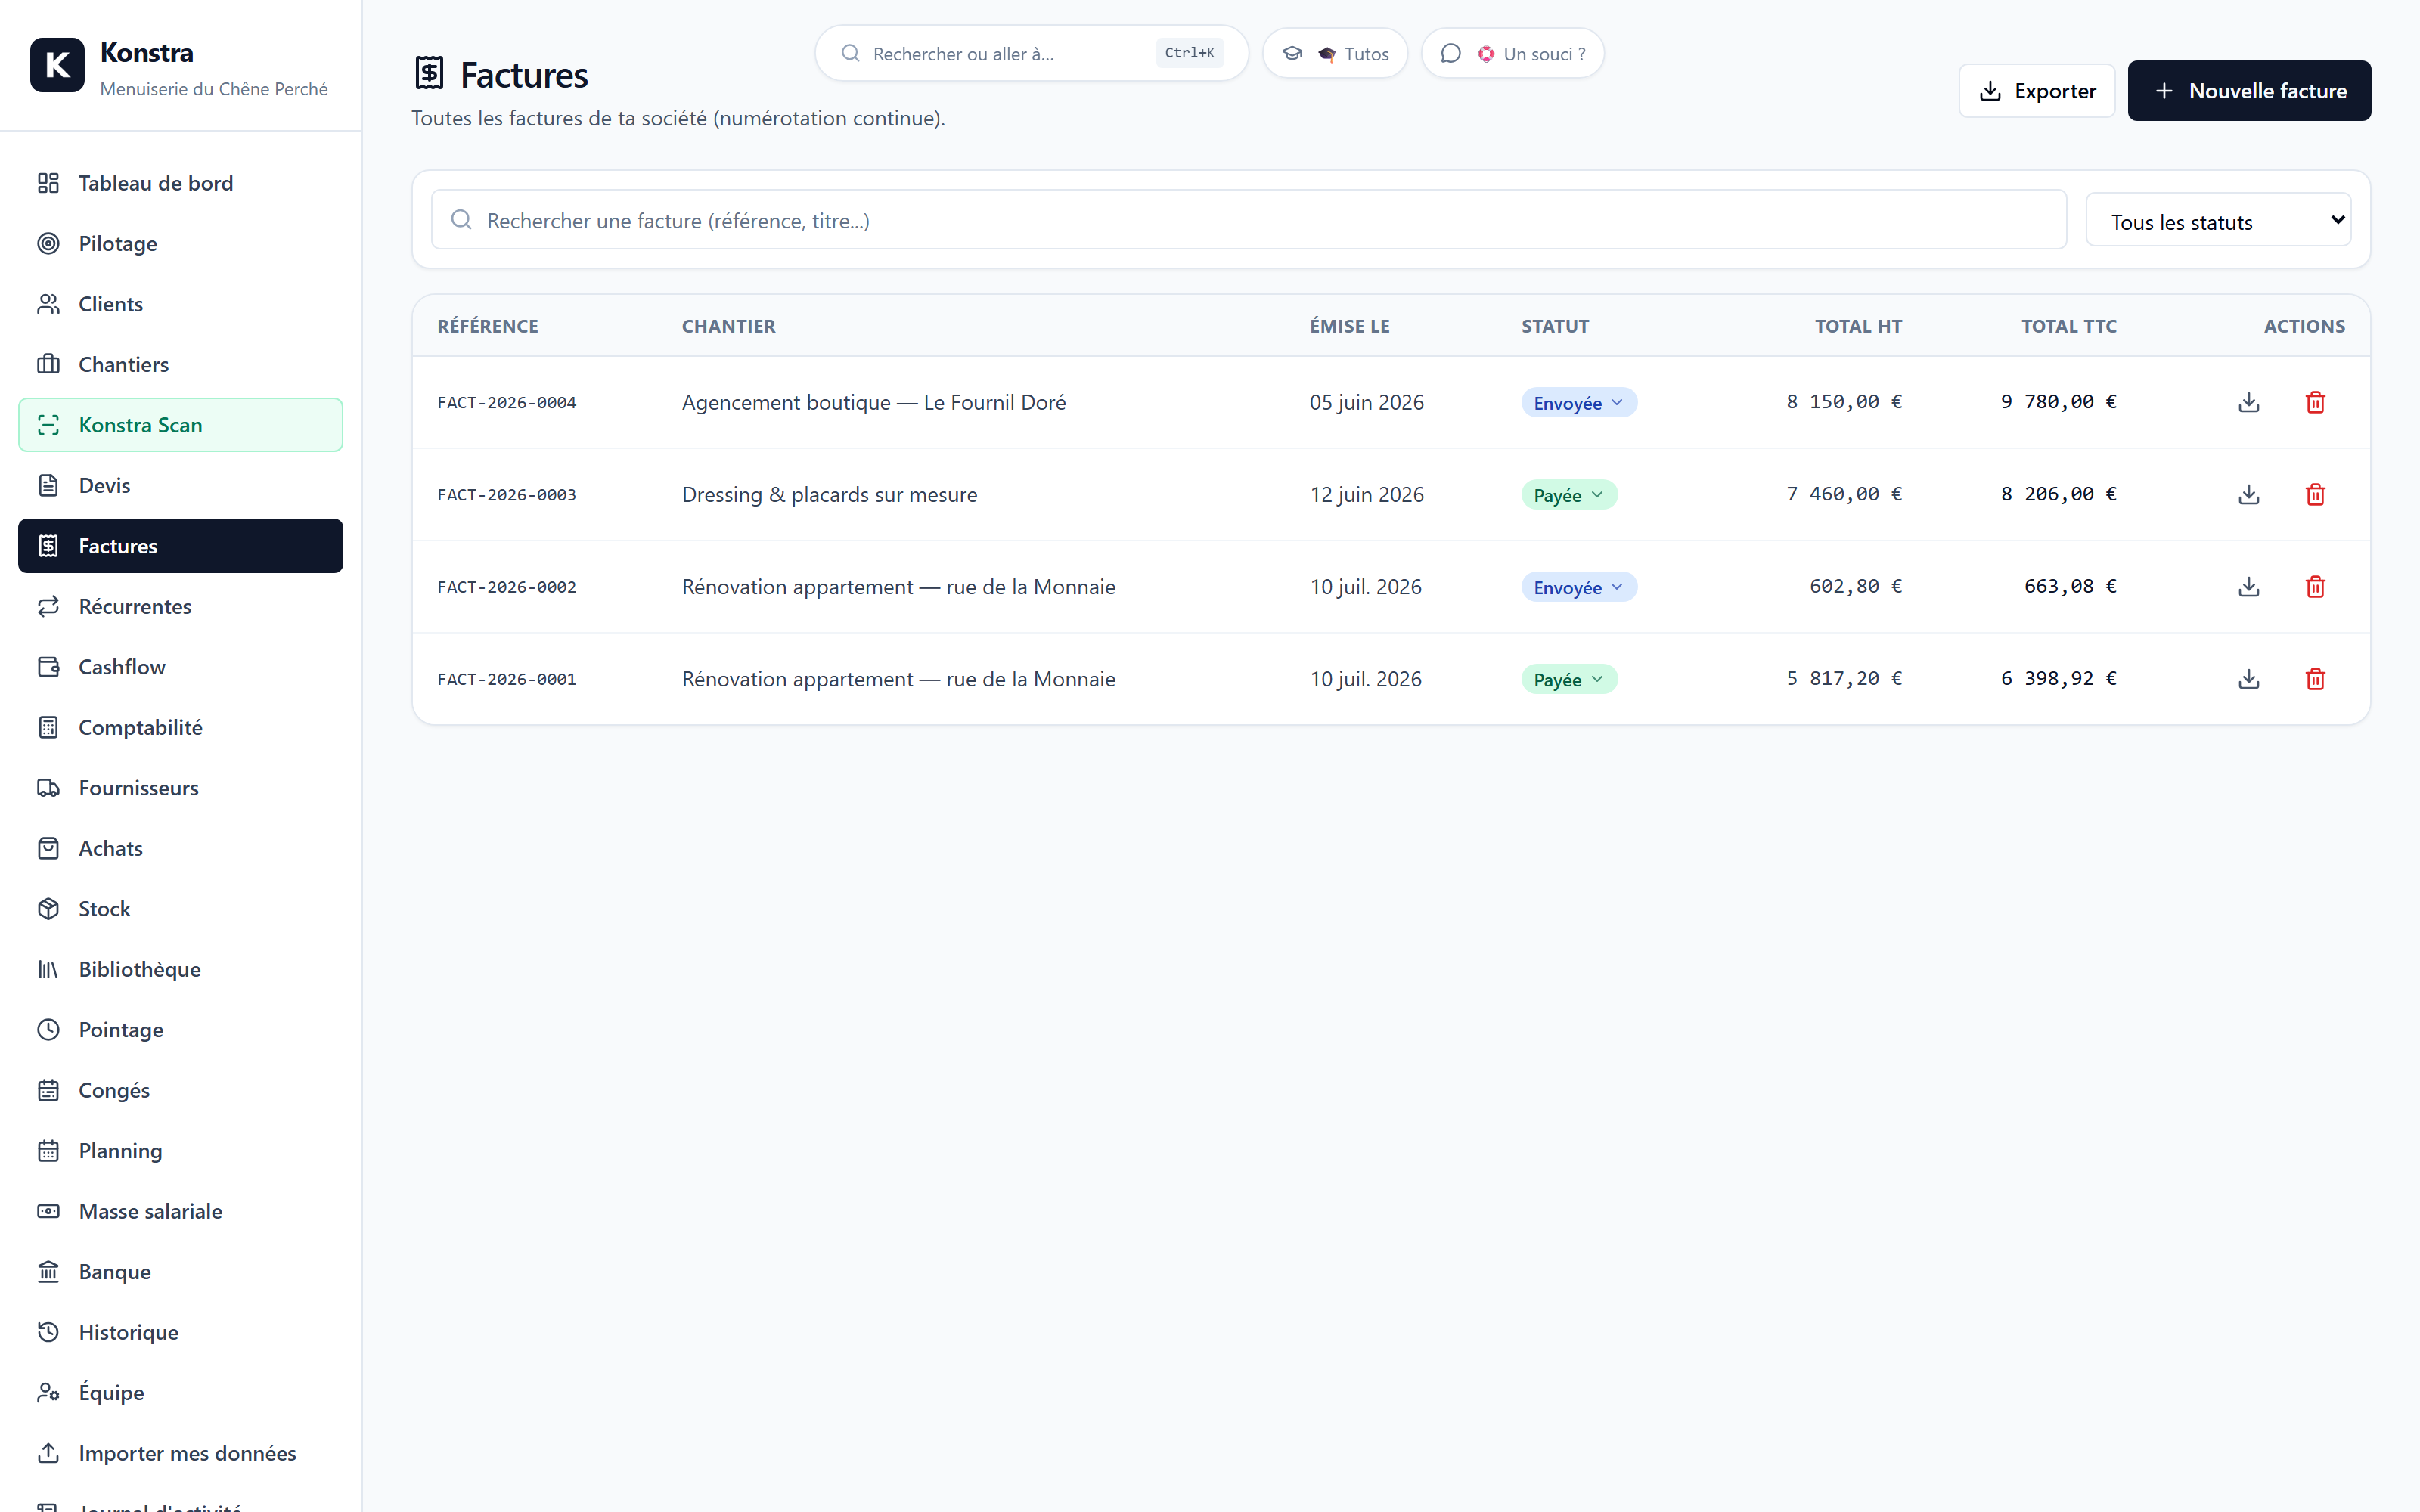Delete invoice FACT-2026-0004 with trash icon
The image size is (2420, 1512).
point(2315,402)
